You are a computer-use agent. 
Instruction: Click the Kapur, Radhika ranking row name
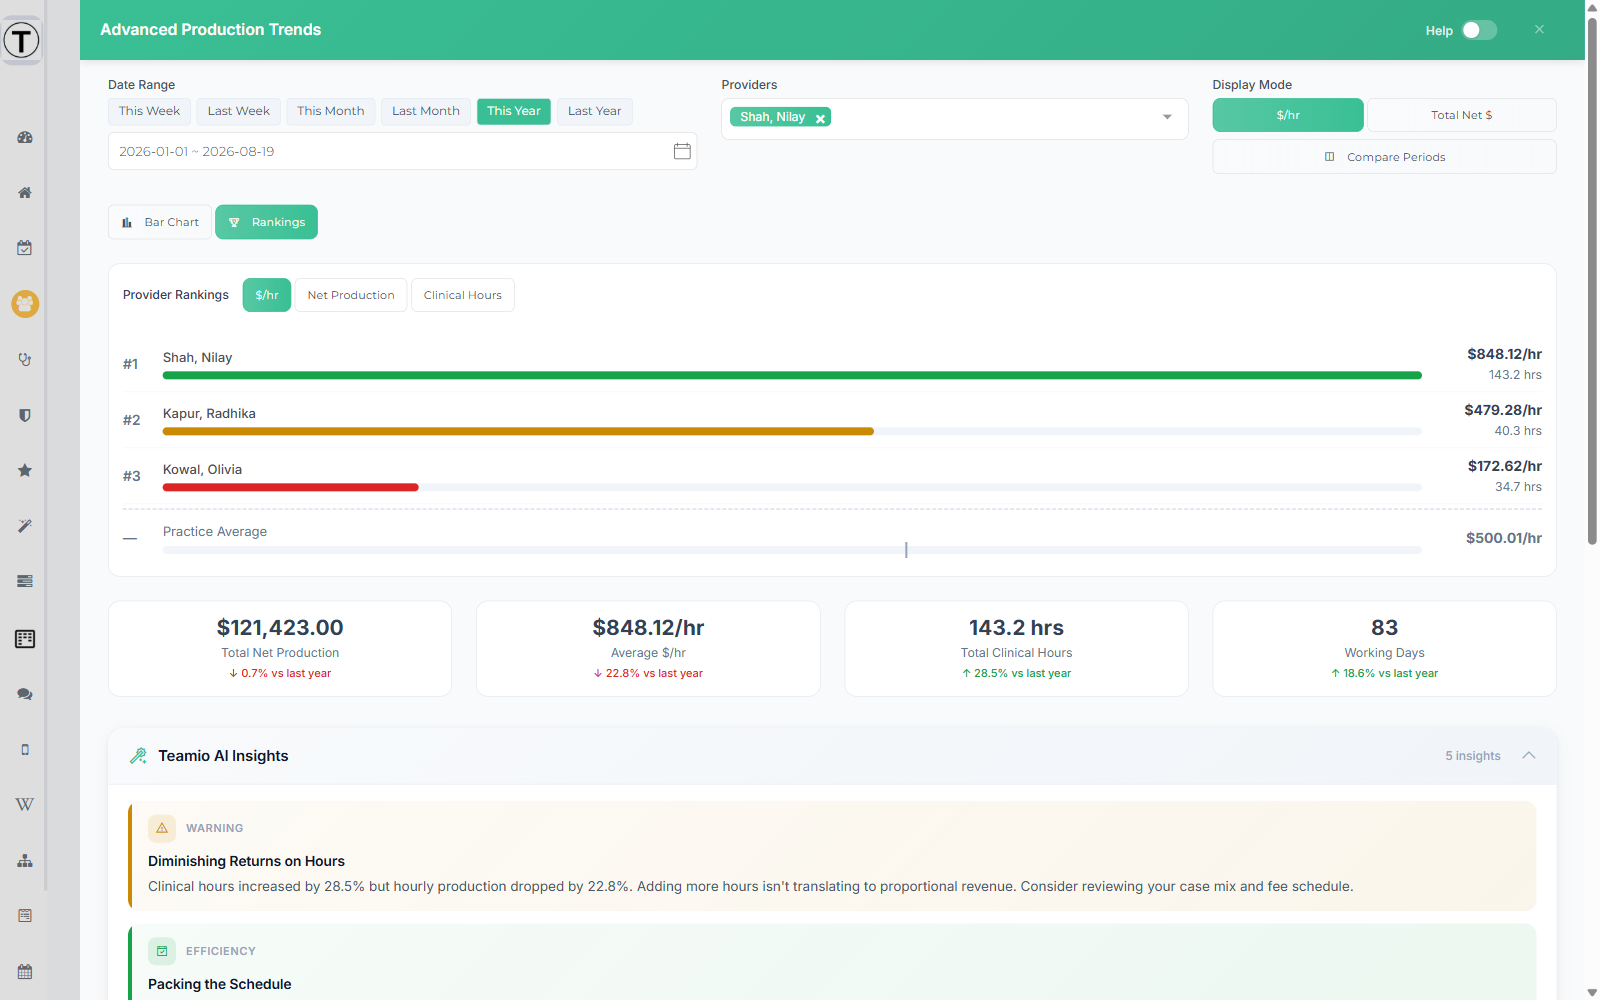[x=209, y=414]
